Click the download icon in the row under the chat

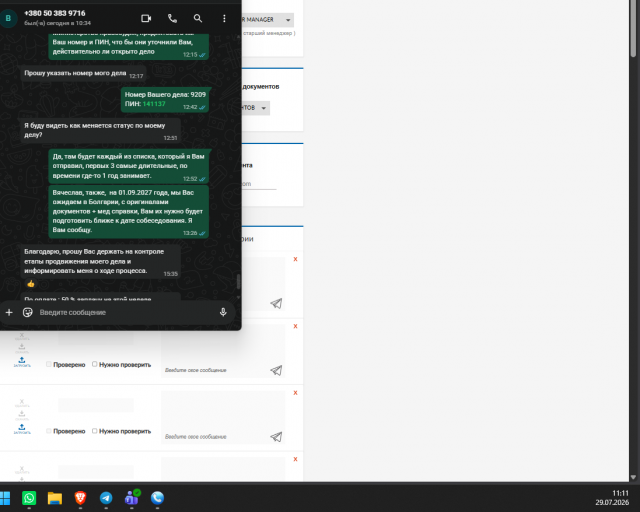(x=22, y=348)
